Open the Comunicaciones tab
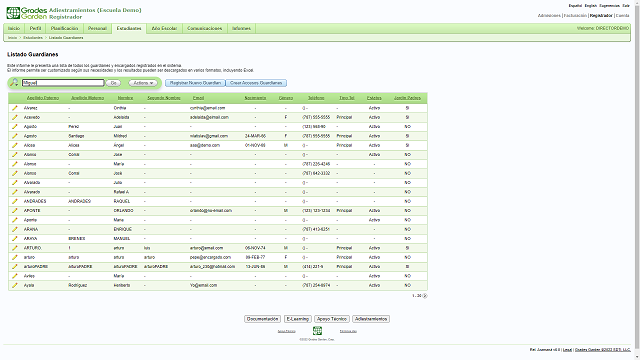Screen dimensions: 640x360 [x=204, y=29]
